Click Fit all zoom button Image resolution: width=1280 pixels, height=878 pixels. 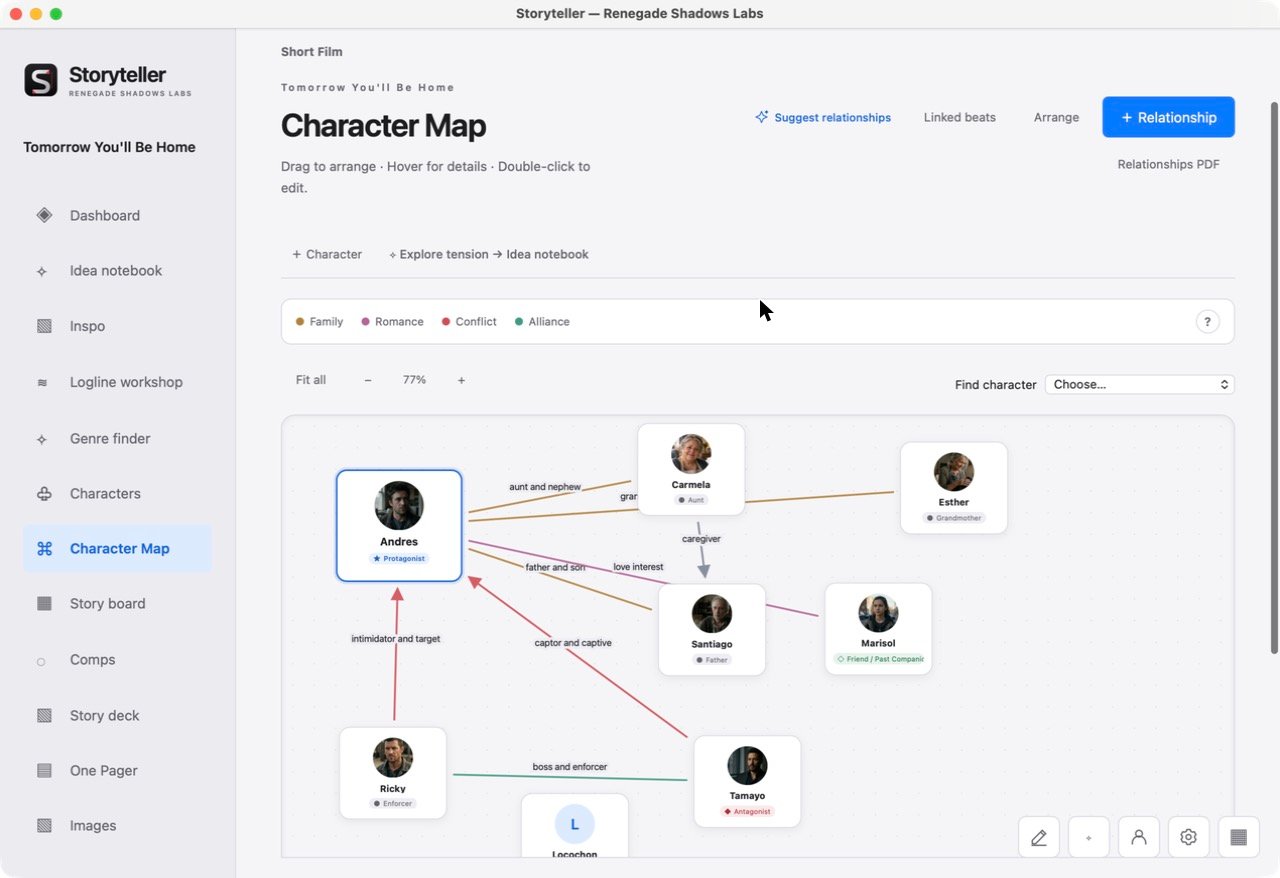(311, 380)
